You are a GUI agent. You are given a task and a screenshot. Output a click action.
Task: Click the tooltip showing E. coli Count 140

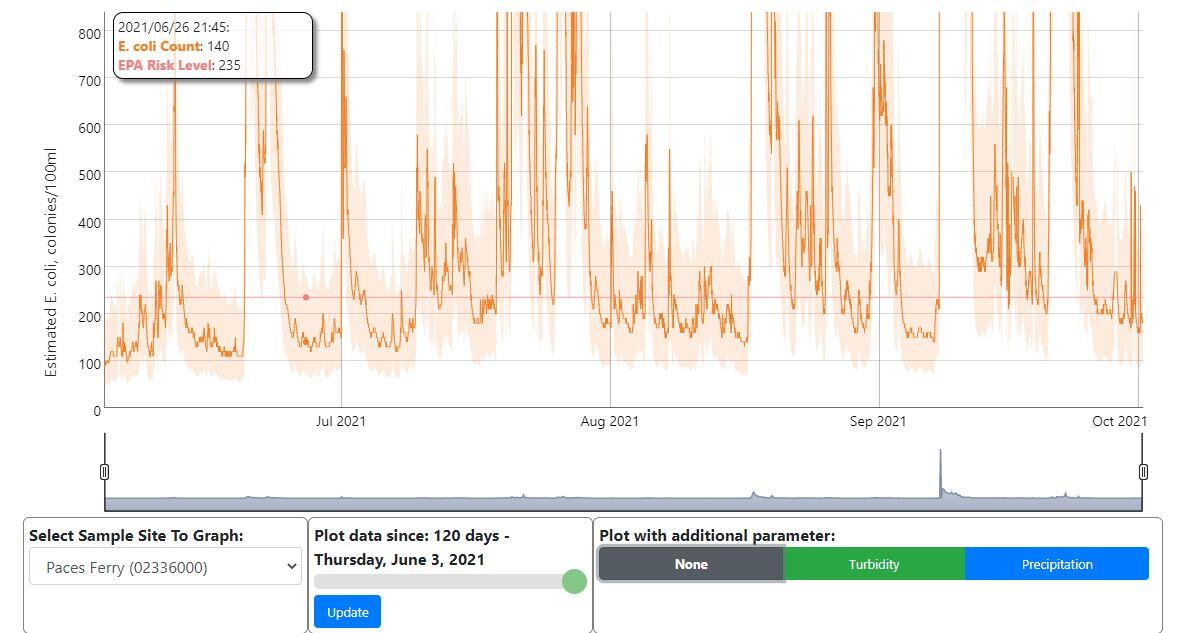[213, 43]
